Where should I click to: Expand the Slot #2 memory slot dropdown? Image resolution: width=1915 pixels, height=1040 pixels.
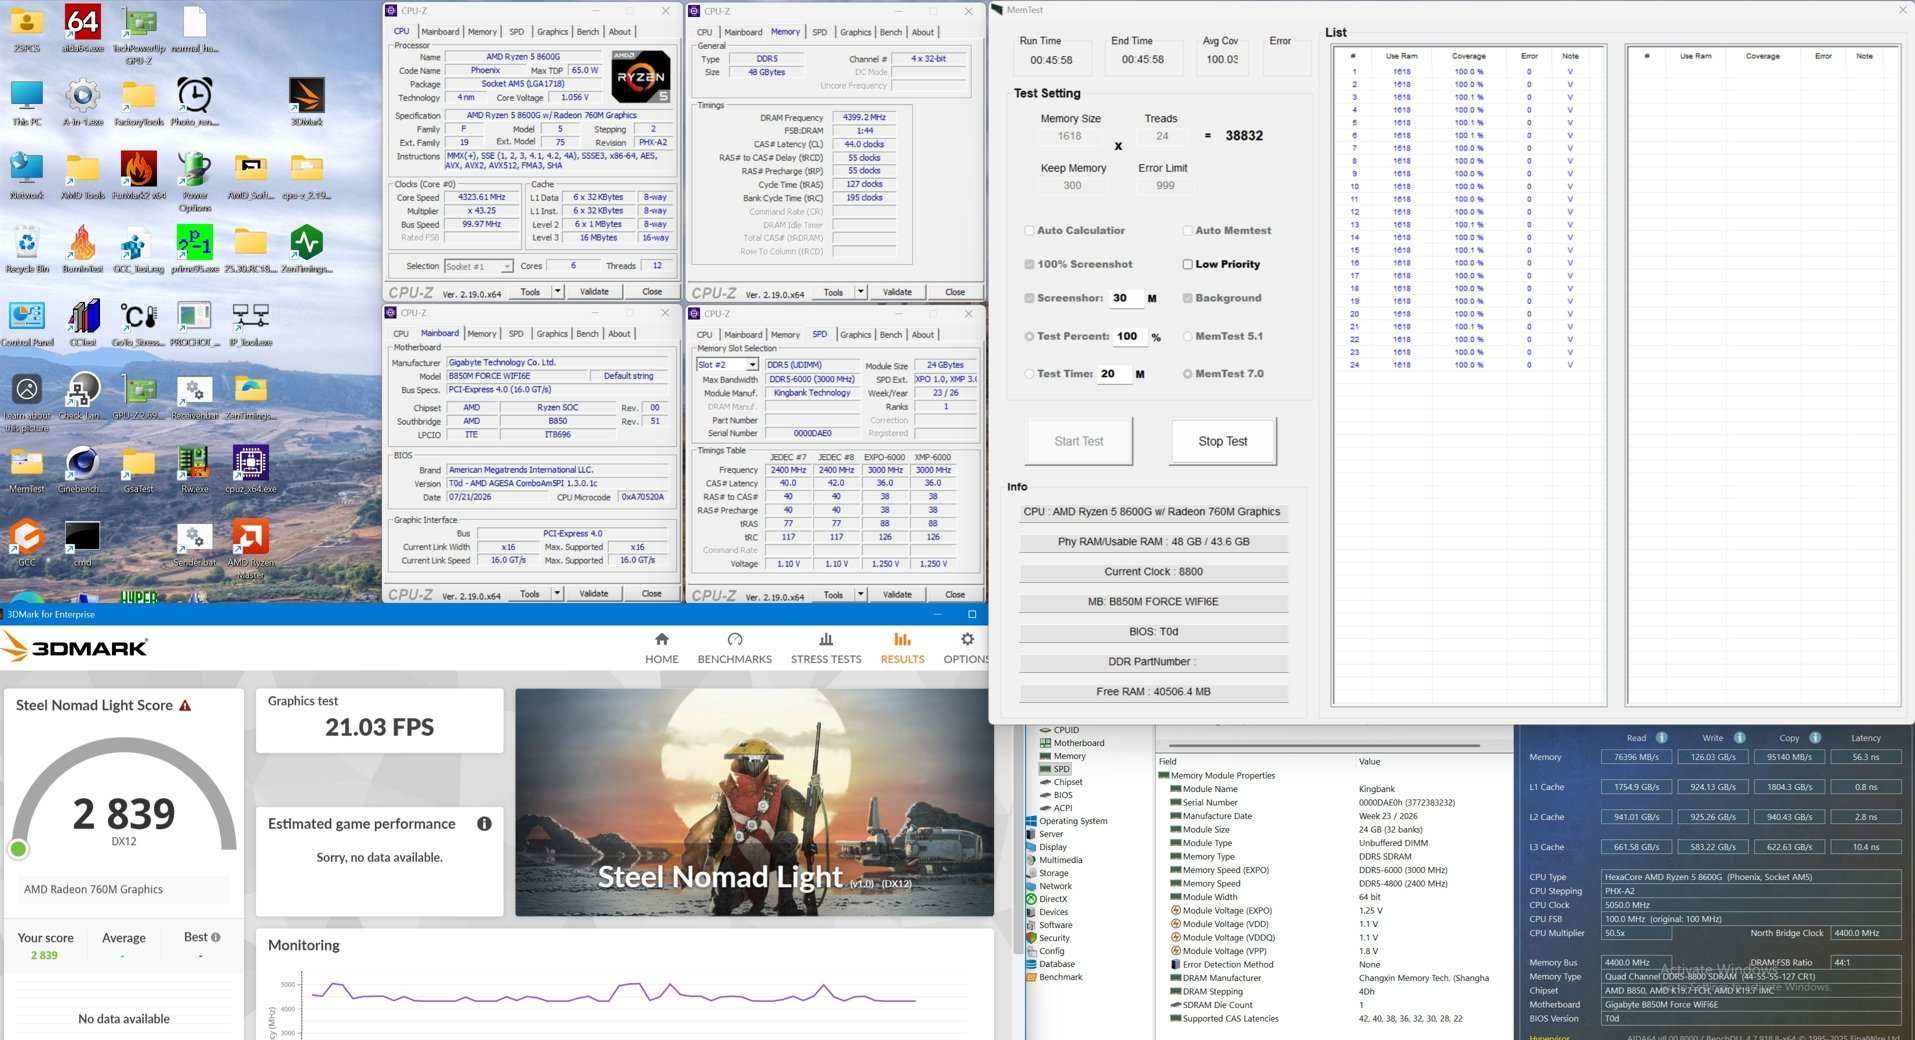pos(727,365)
